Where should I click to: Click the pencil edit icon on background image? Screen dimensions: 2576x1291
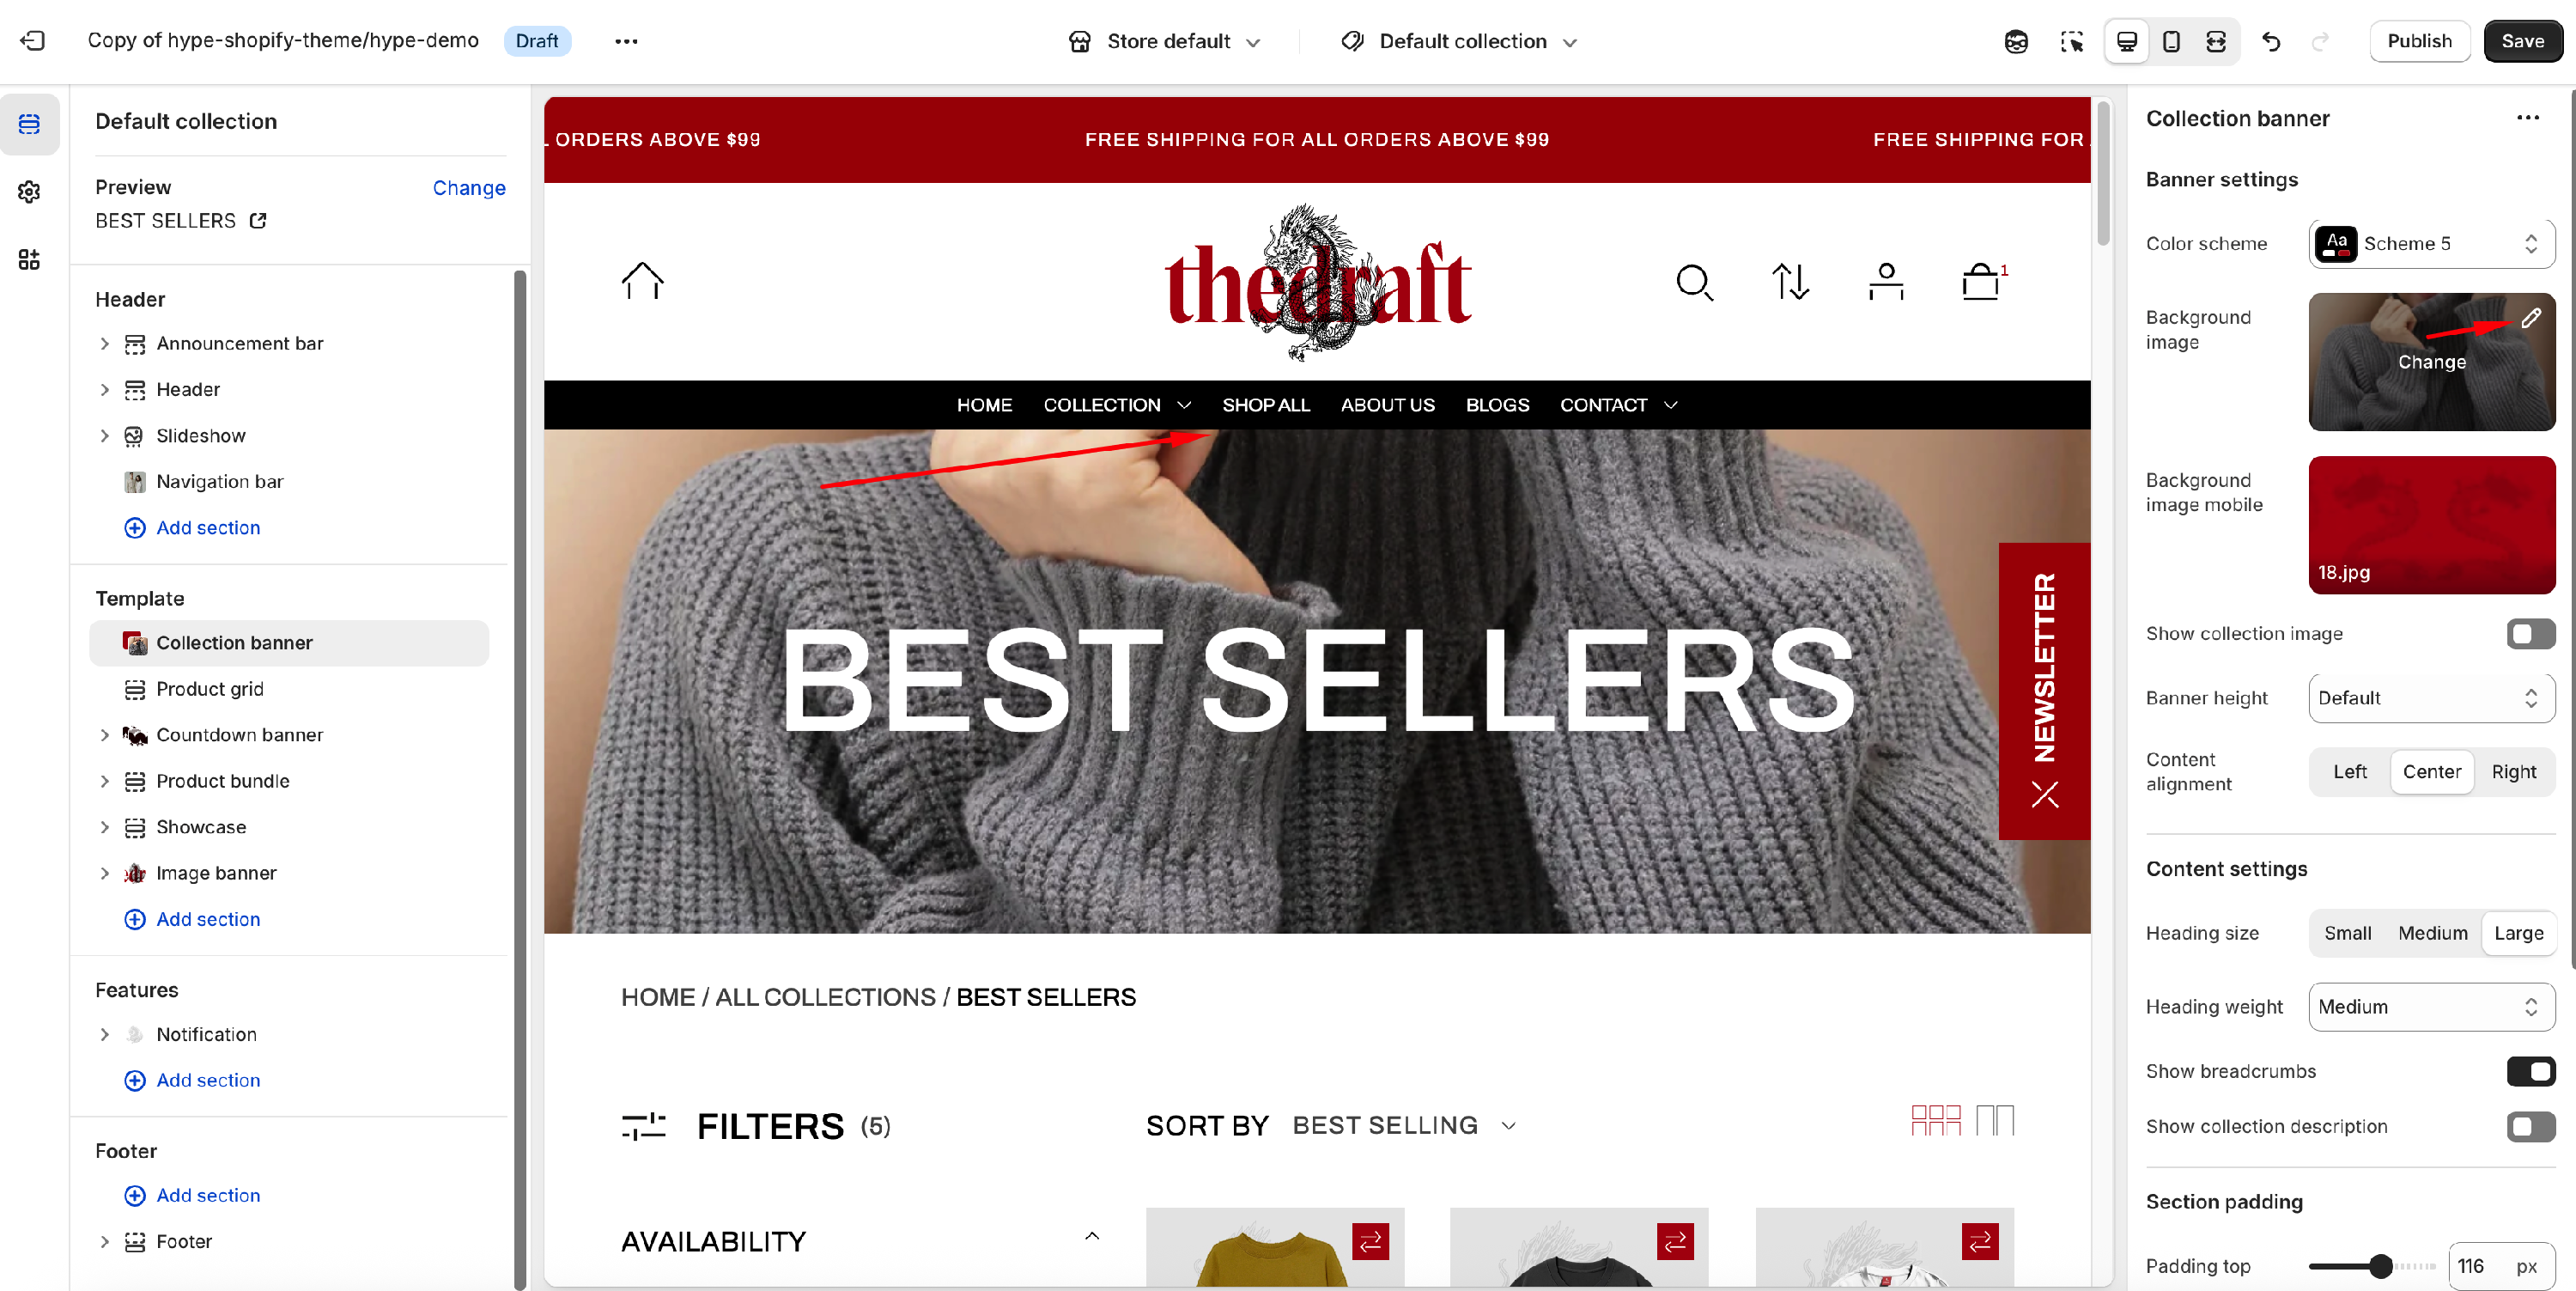[x=2530, y=319]
